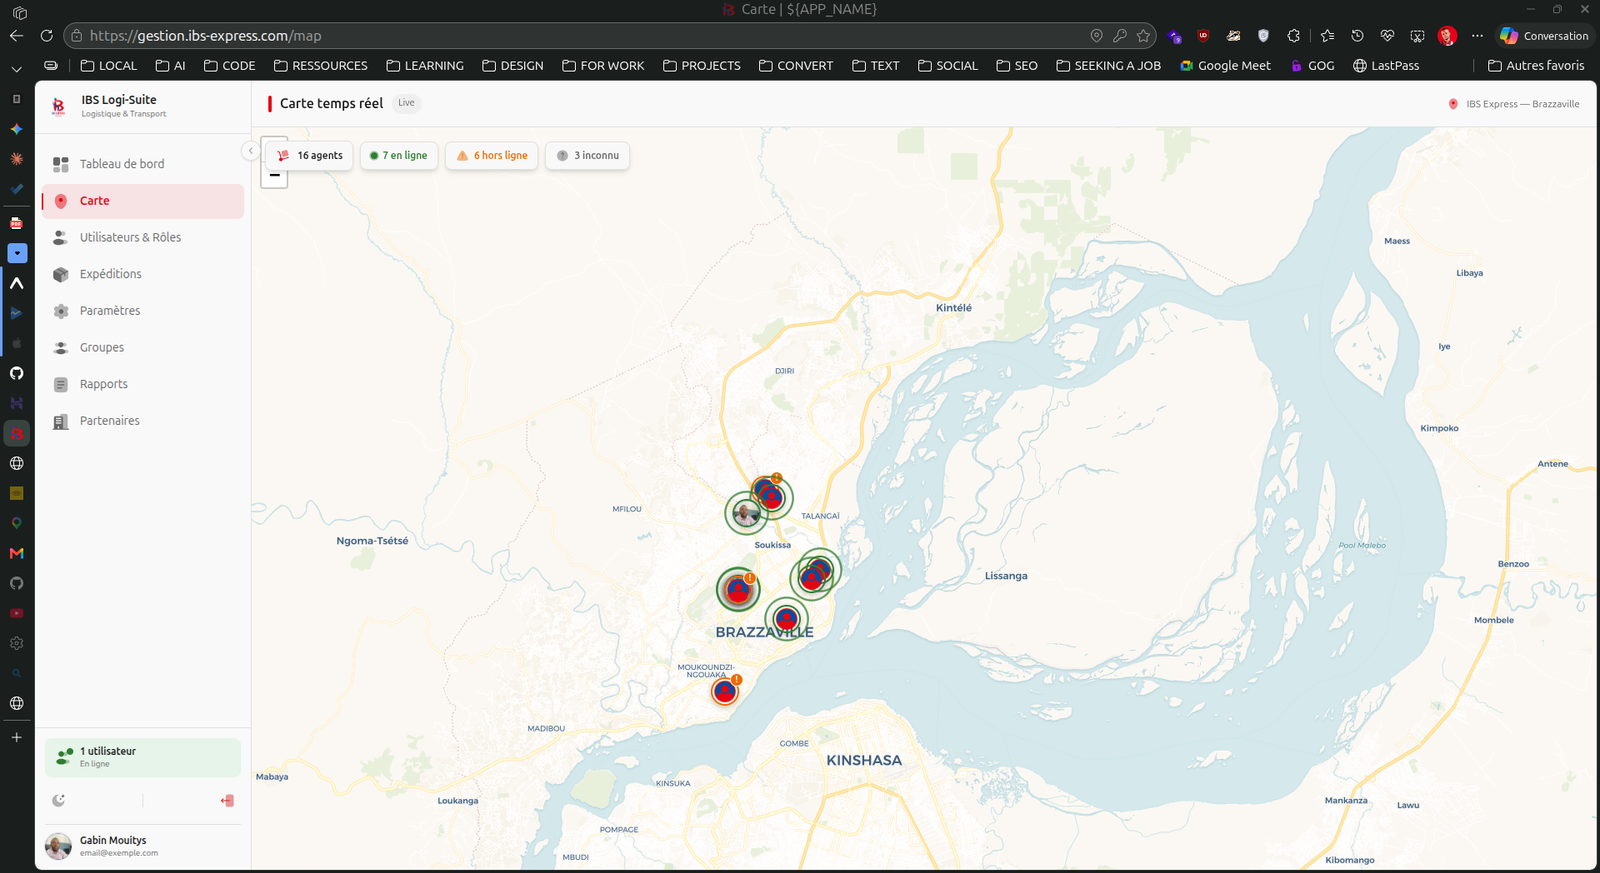Open Gabin Mouitys user profile
Screen dimensions: 1600x873
tap(143, 846)
